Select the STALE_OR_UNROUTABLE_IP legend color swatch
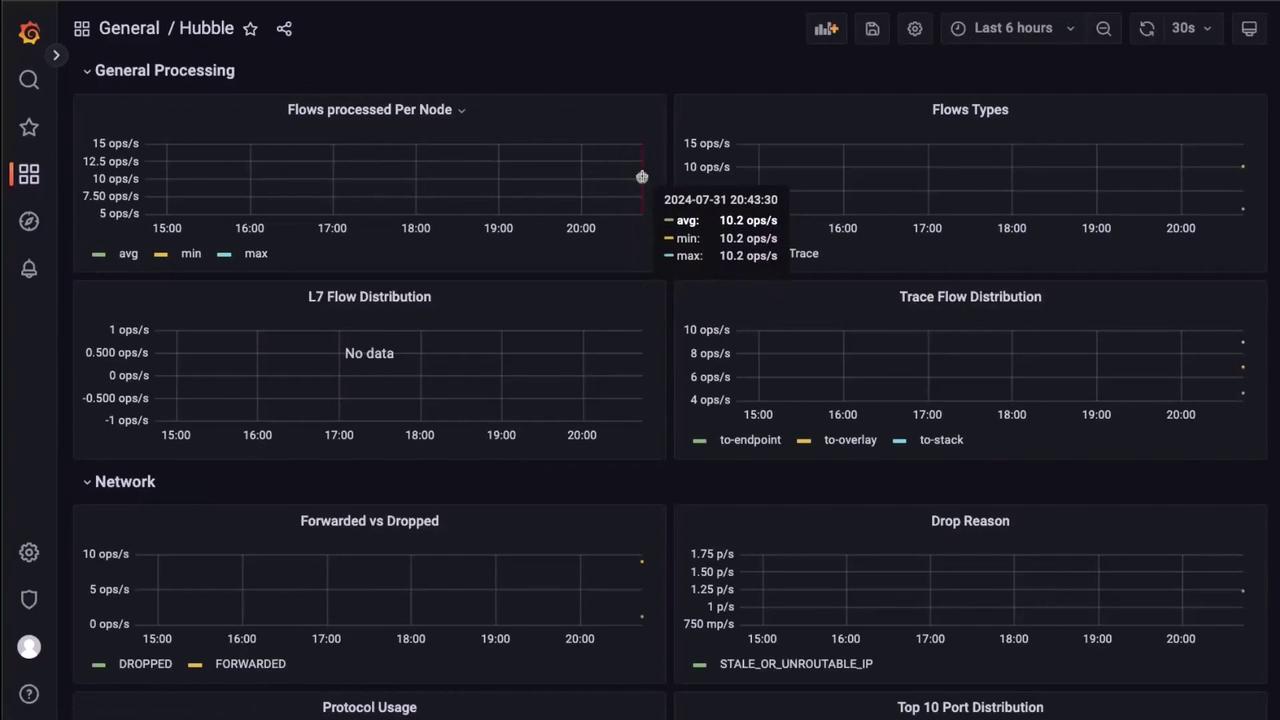Screen dimensions: 1280x720 [x=699, y=664]
